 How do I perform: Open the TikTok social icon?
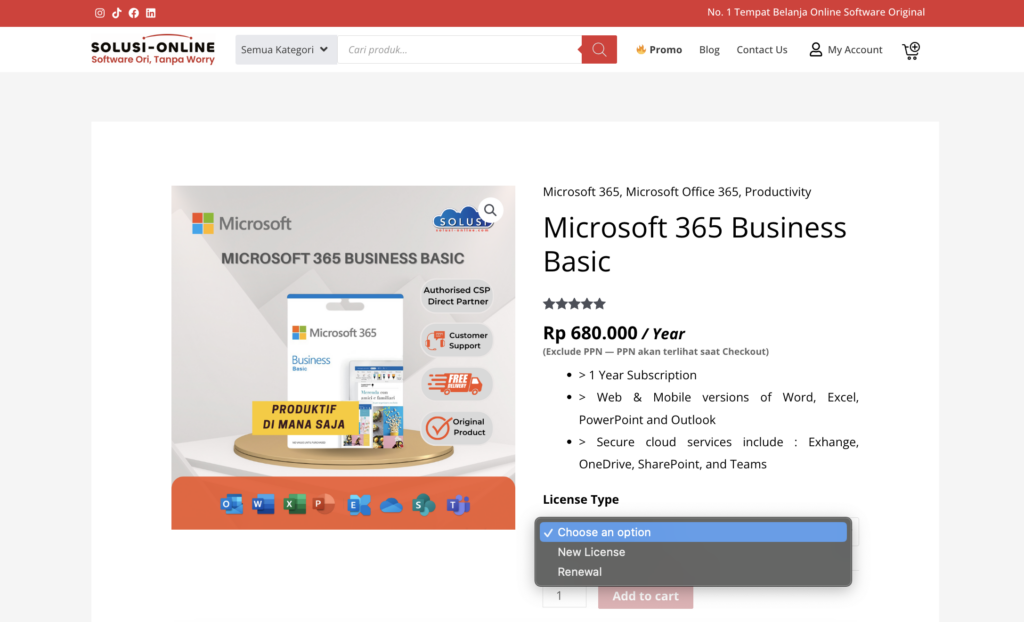(116, 13)
